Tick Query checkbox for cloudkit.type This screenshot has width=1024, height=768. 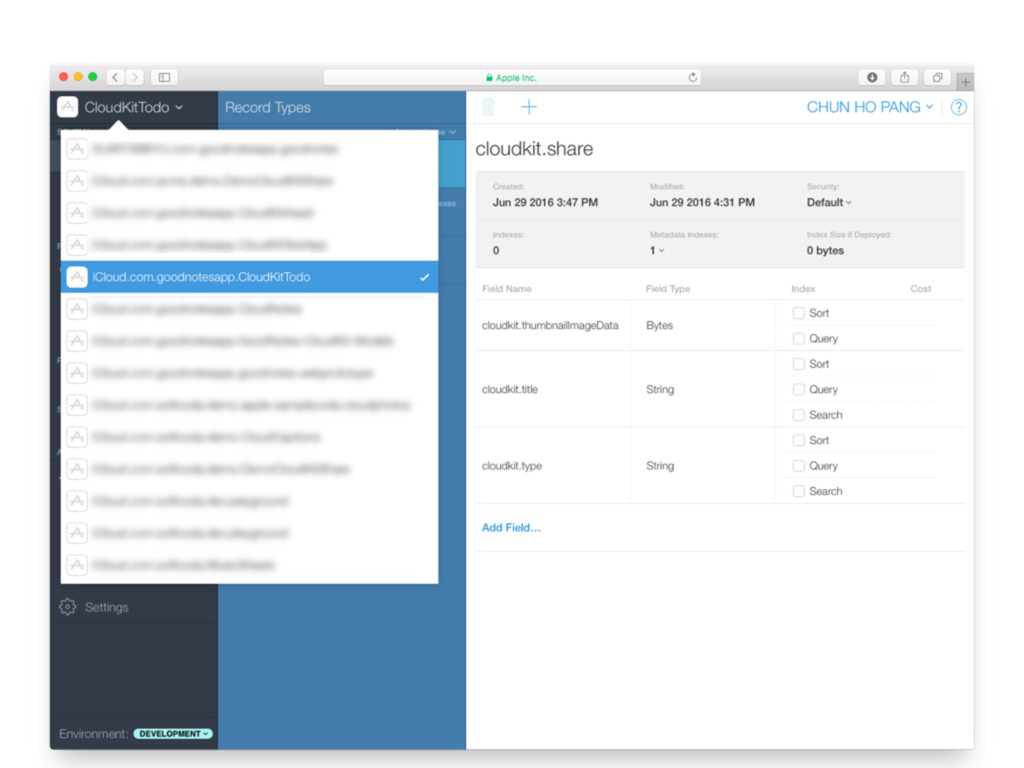(x=798, y=466)
